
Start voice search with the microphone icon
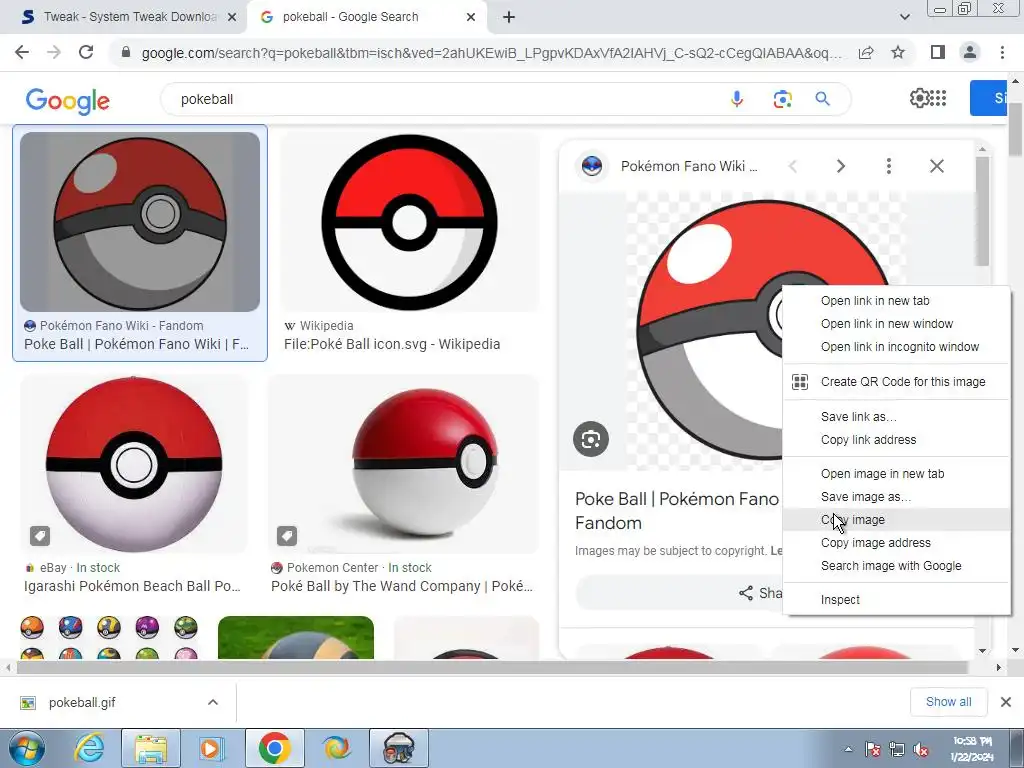[x=737, y=99]
